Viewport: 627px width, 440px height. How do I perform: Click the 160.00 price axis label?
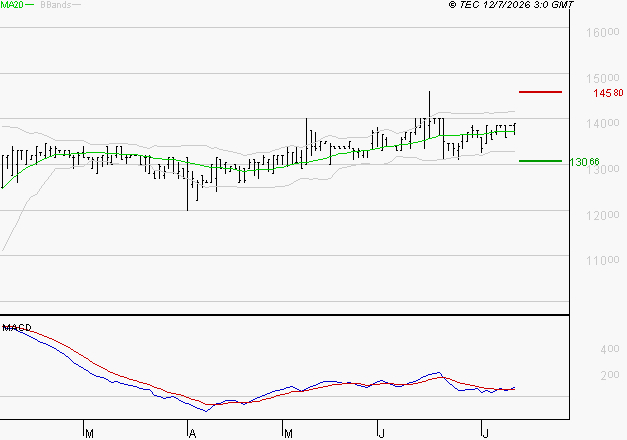tap(603, 32)
